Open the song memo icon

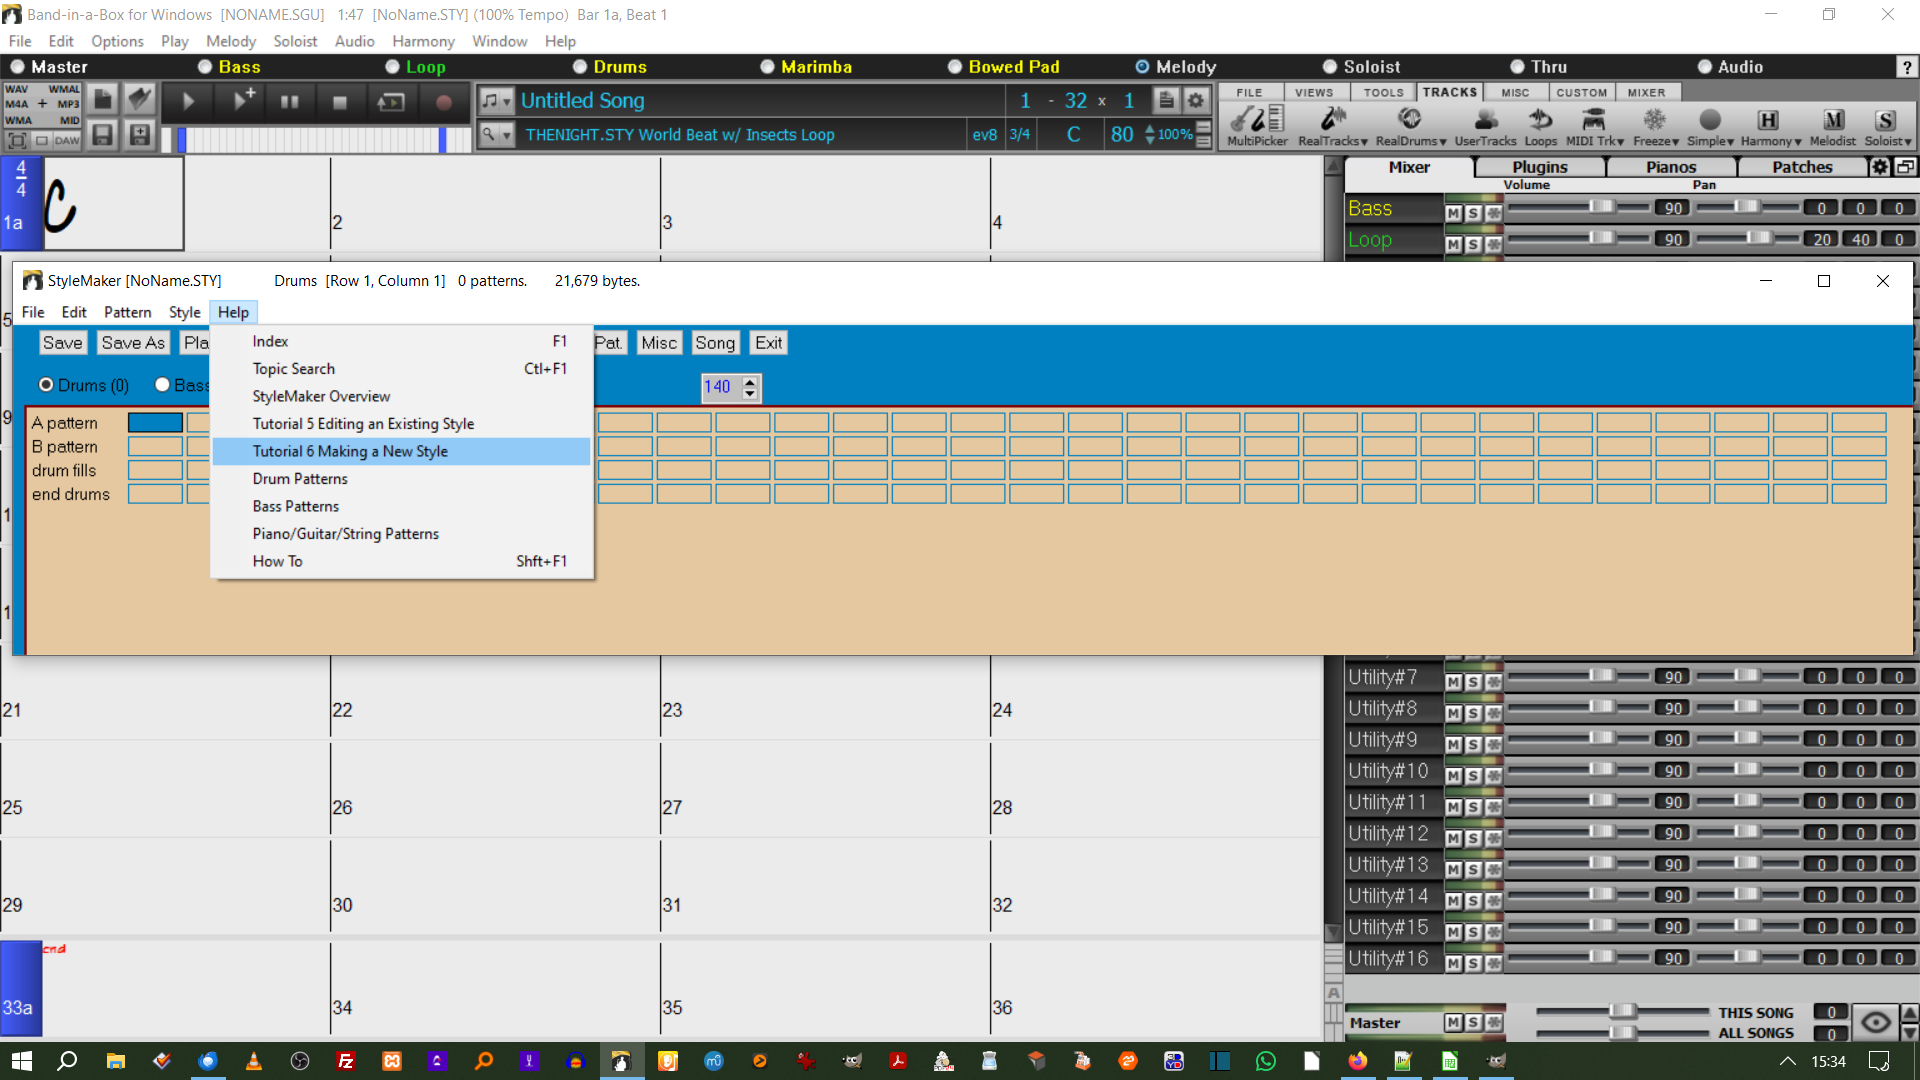(x=1166, y=100)
